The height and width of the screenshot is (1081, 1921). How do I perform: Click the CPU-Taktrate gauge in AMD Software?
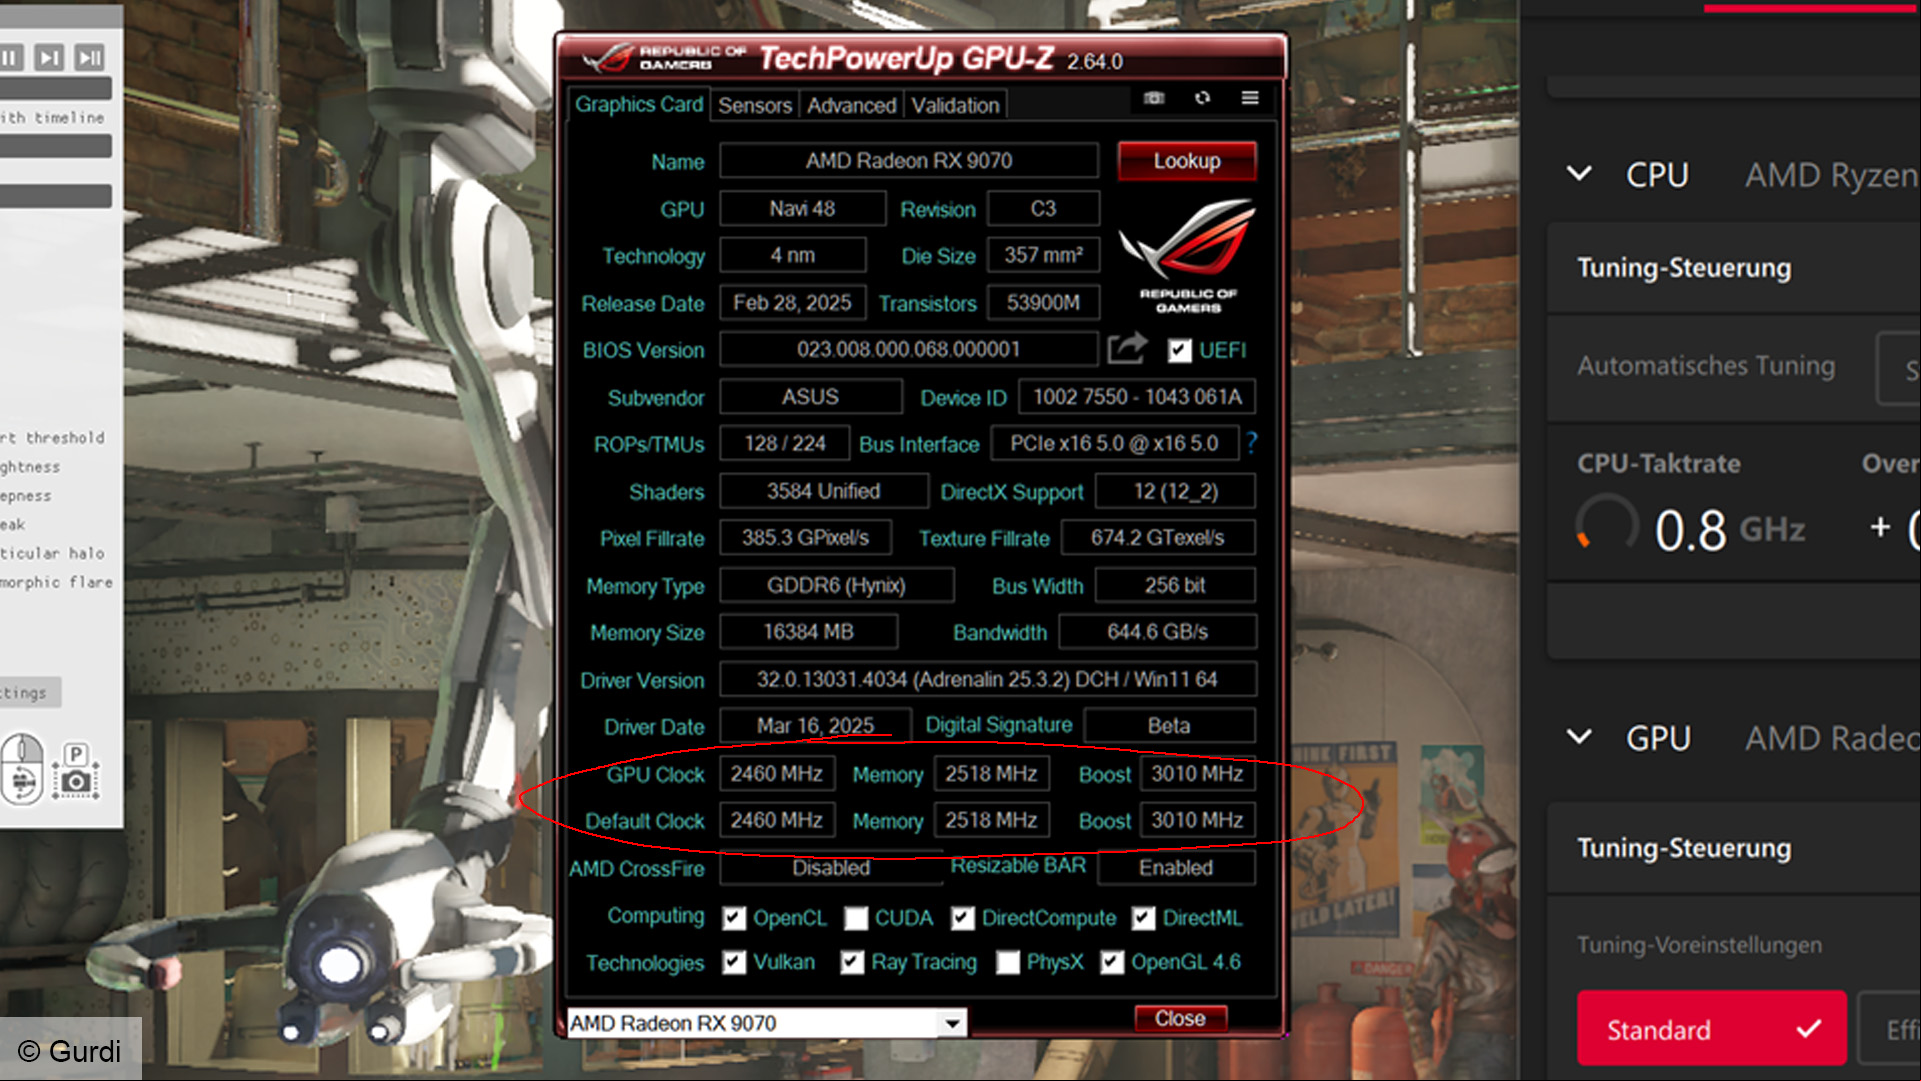[x=1607, y=525]
